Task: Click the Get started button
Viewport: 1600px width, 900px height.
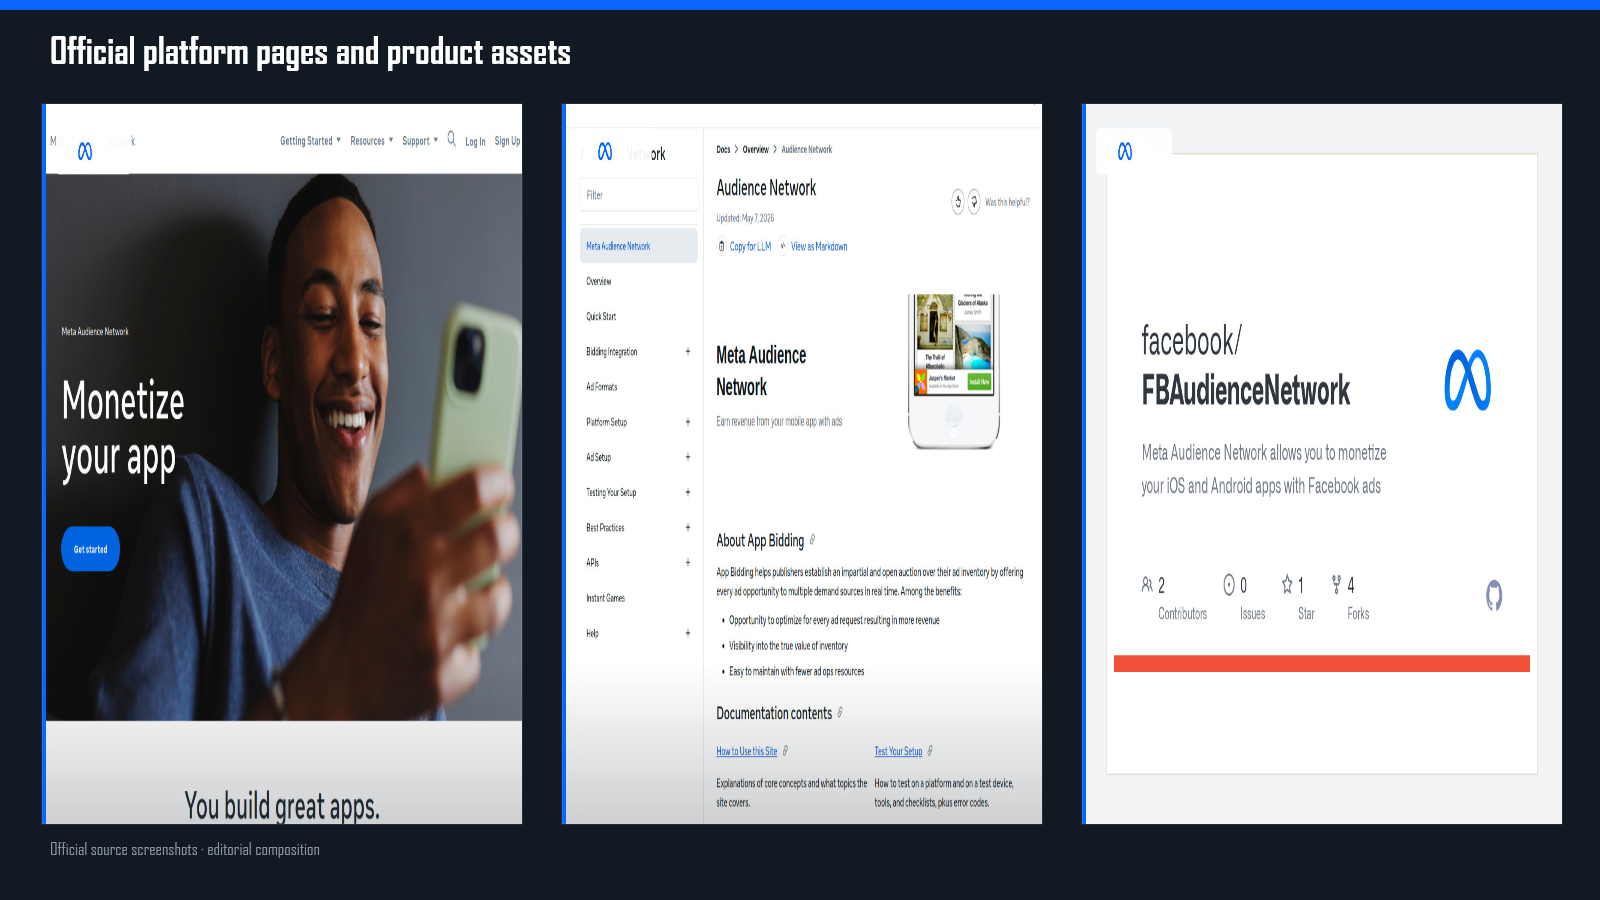Action: point(91,549)
